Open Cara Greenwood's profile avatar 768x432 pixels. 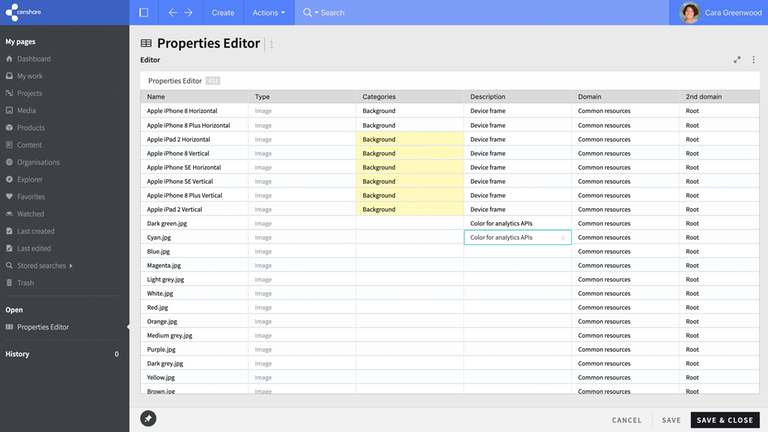[689, 13]
